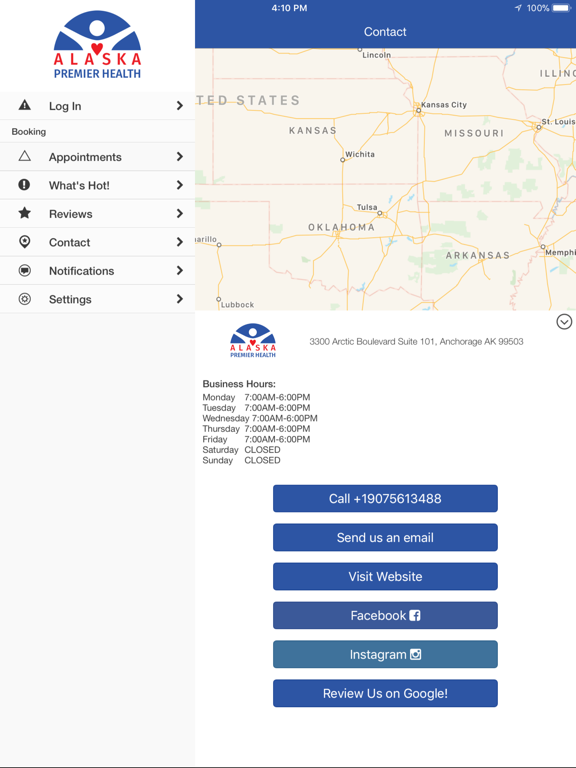
Task: Click the chevron on the Settings row
Action: [180, 299]
